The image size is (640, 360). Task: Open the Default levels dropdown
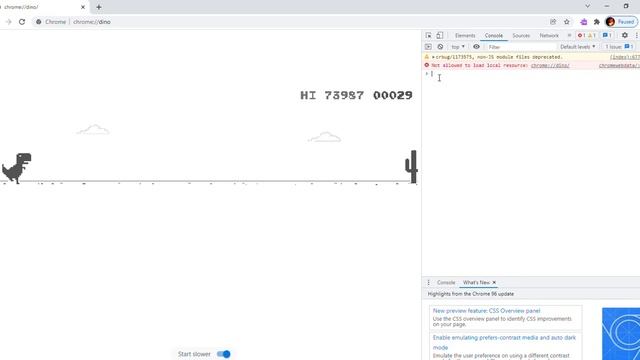tap(577, 47)
